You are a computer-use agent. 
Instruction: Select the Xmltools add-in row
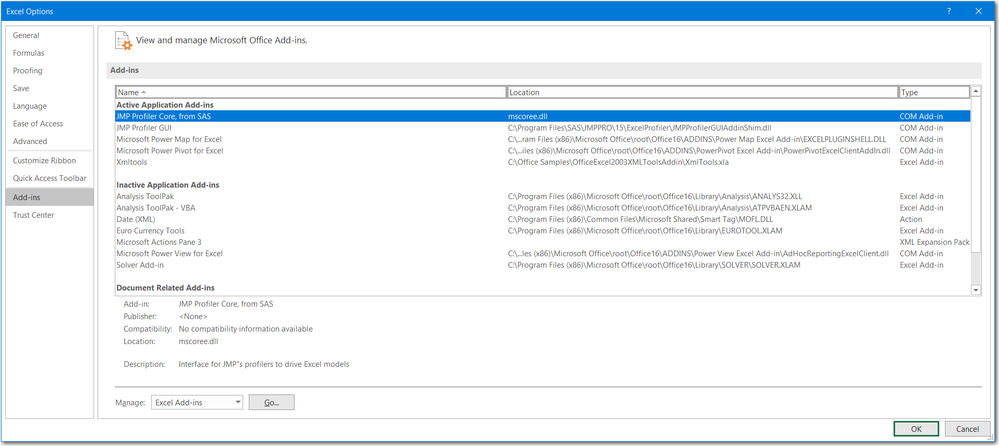(x=543, y=162)
